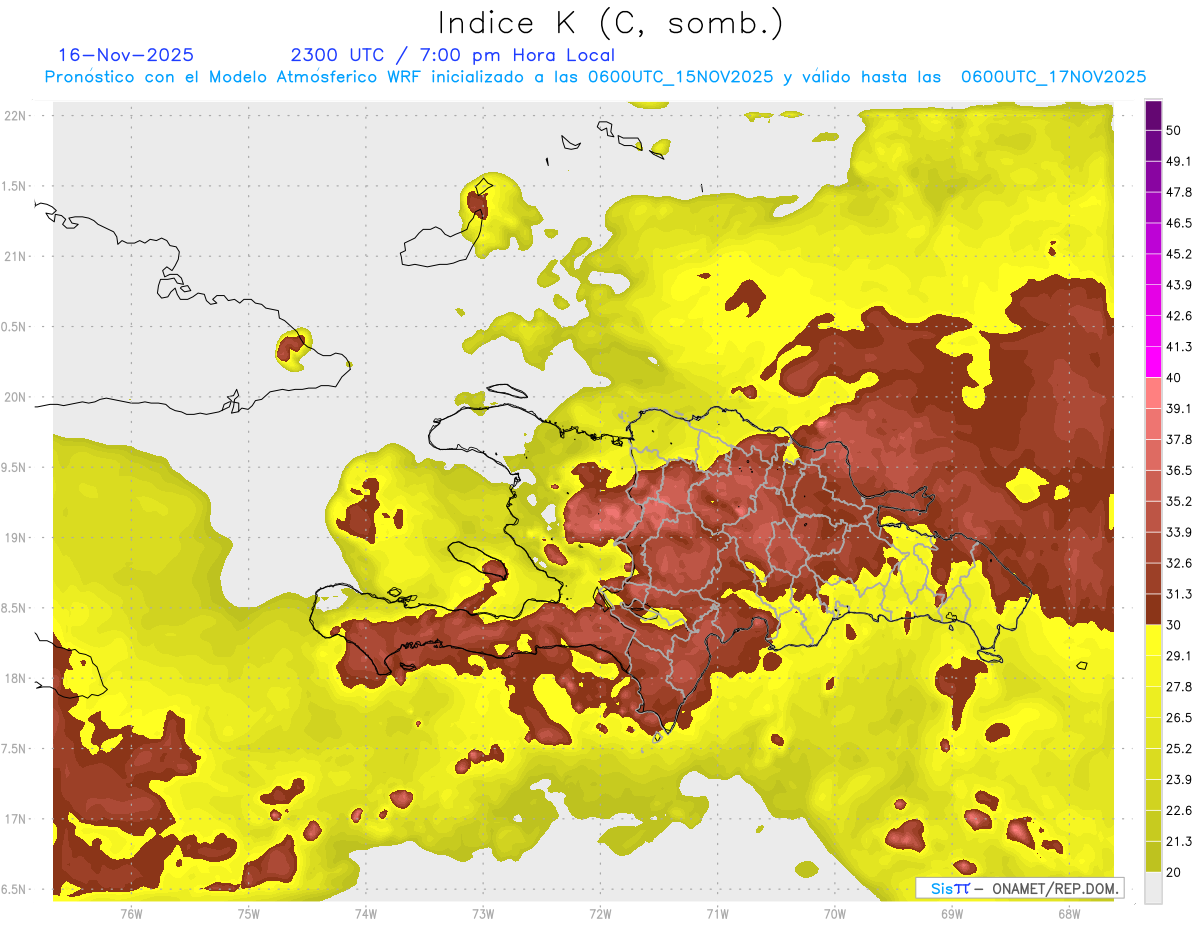Click the longitude axis label '69W'

click(951, 913)
